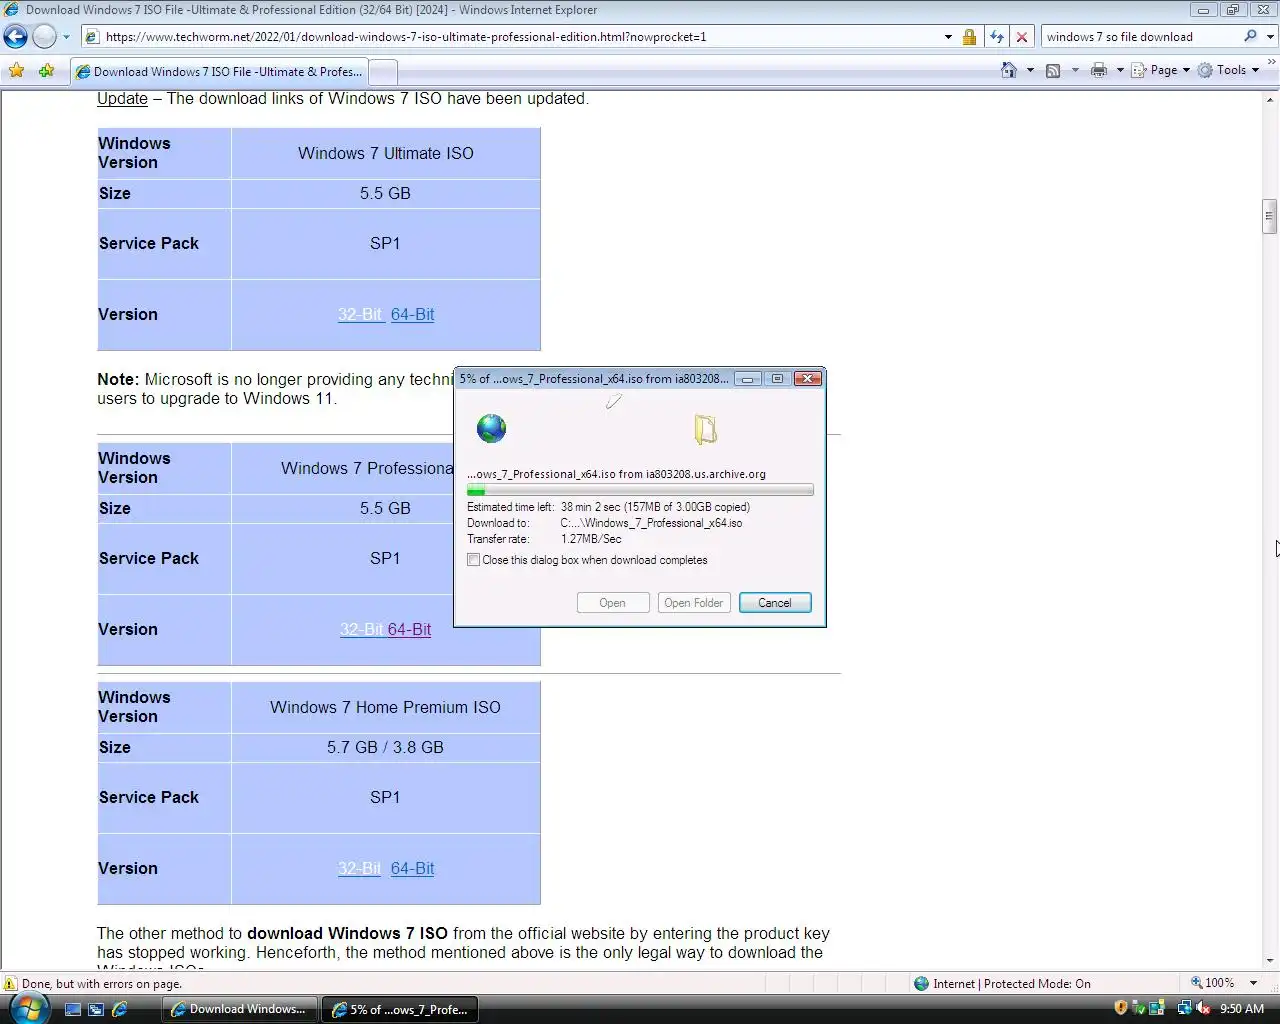1280x1024 pixels.
Task: Click Home Premium 32-Bit link
Action: tap(359, 868)
